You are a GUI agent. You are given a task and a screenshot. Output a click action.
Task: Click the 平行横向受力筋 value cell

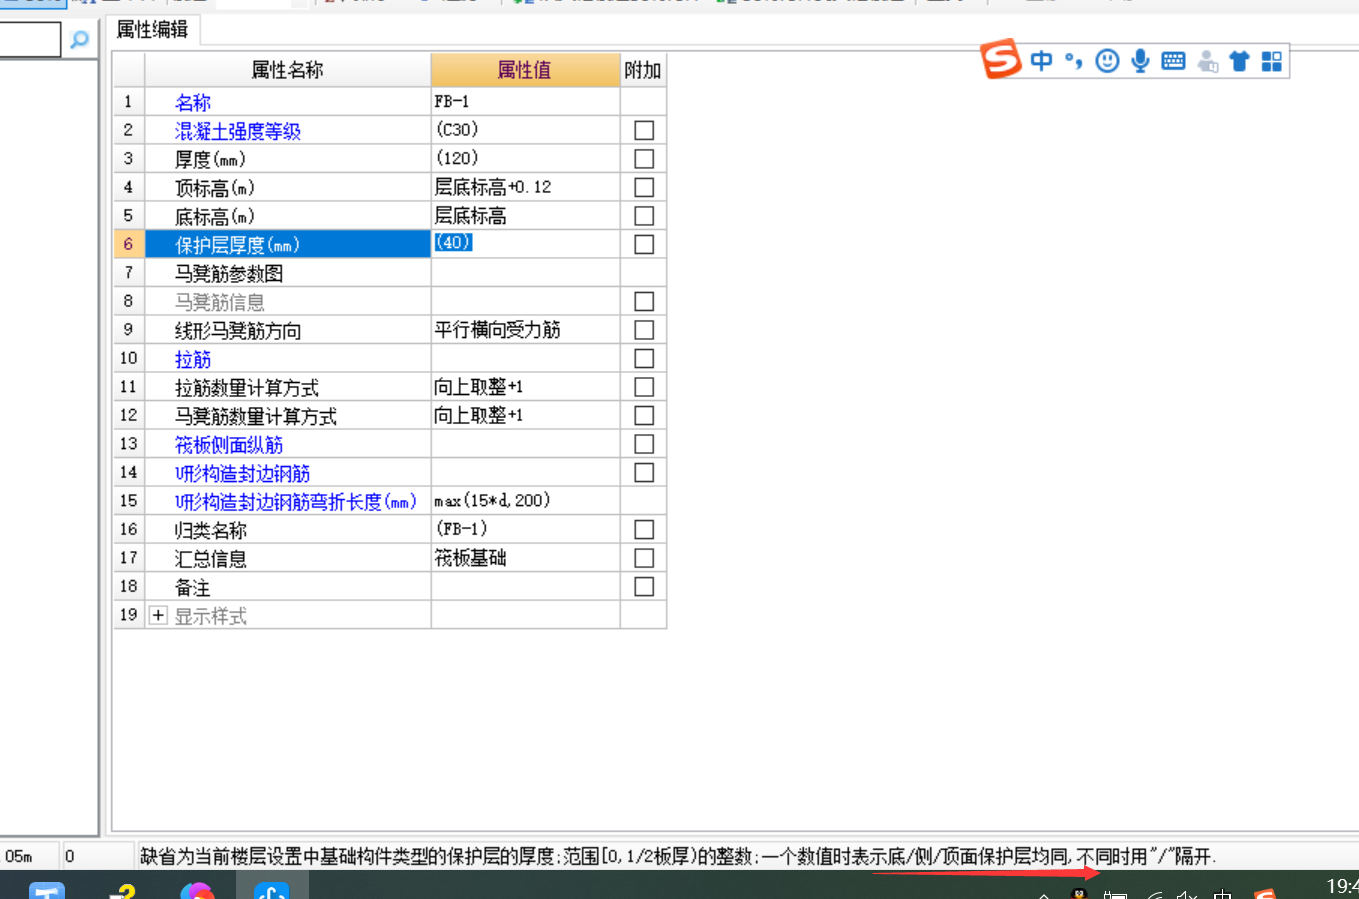[525, 330]
